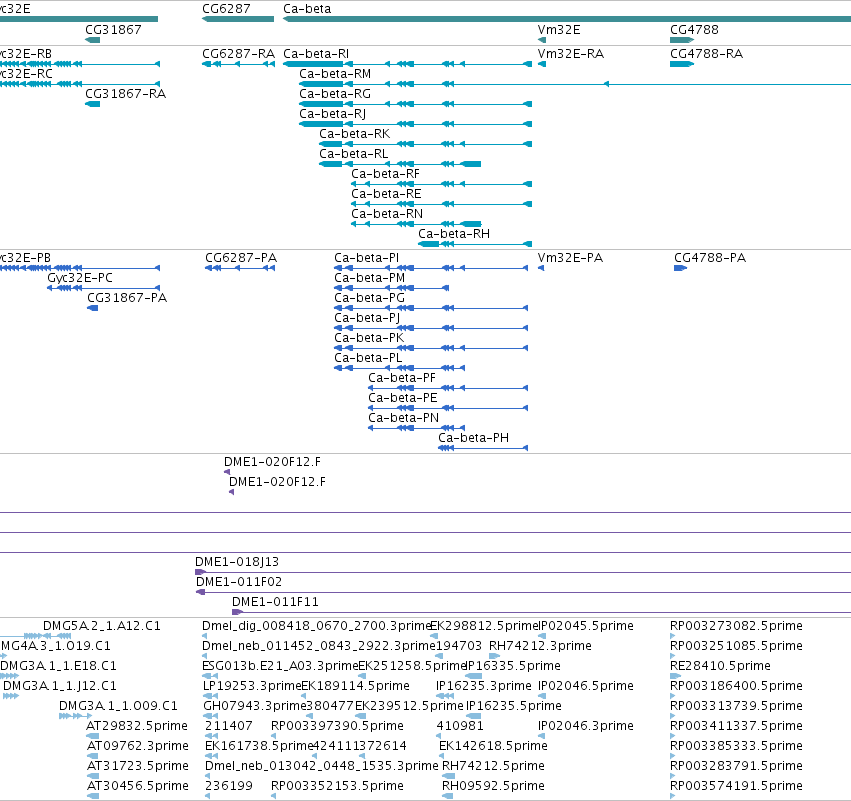Viewport: 851px width, 801px height.
Task: Click EST label DMG3A1_1.E18.C1
Action: 58,666
